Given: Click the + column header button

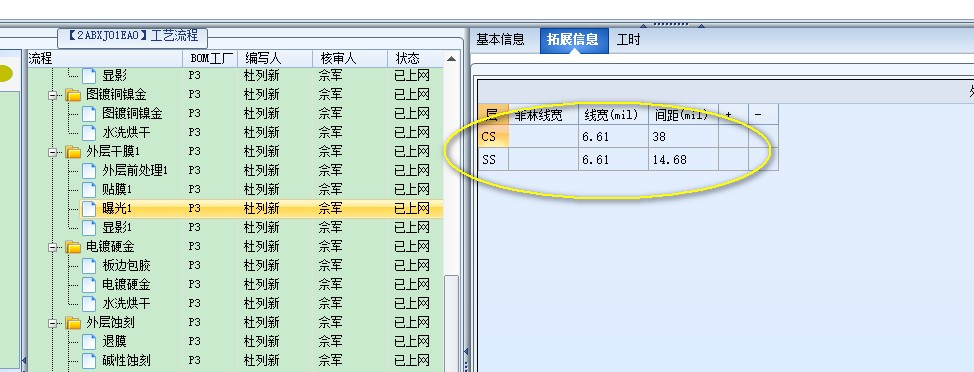Looking at the screenshot, I should click(x=733, y=115).
